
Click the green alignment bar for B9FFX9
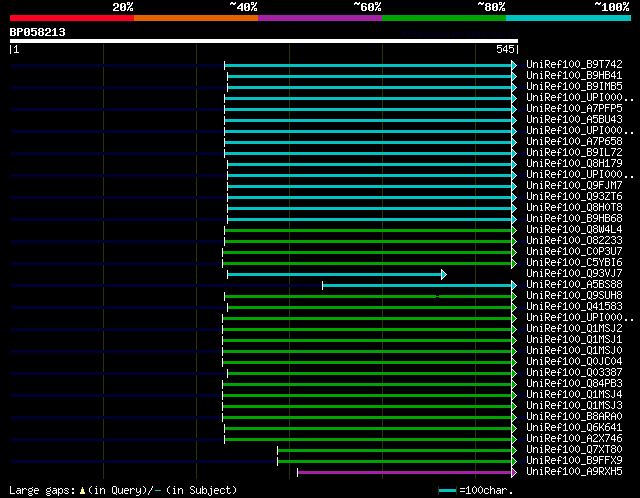(395, 461)
